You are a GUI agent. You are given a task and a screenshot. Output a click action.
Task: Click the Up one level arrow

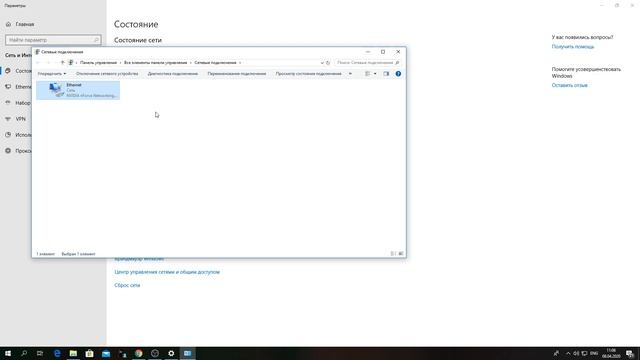(62, 63)
